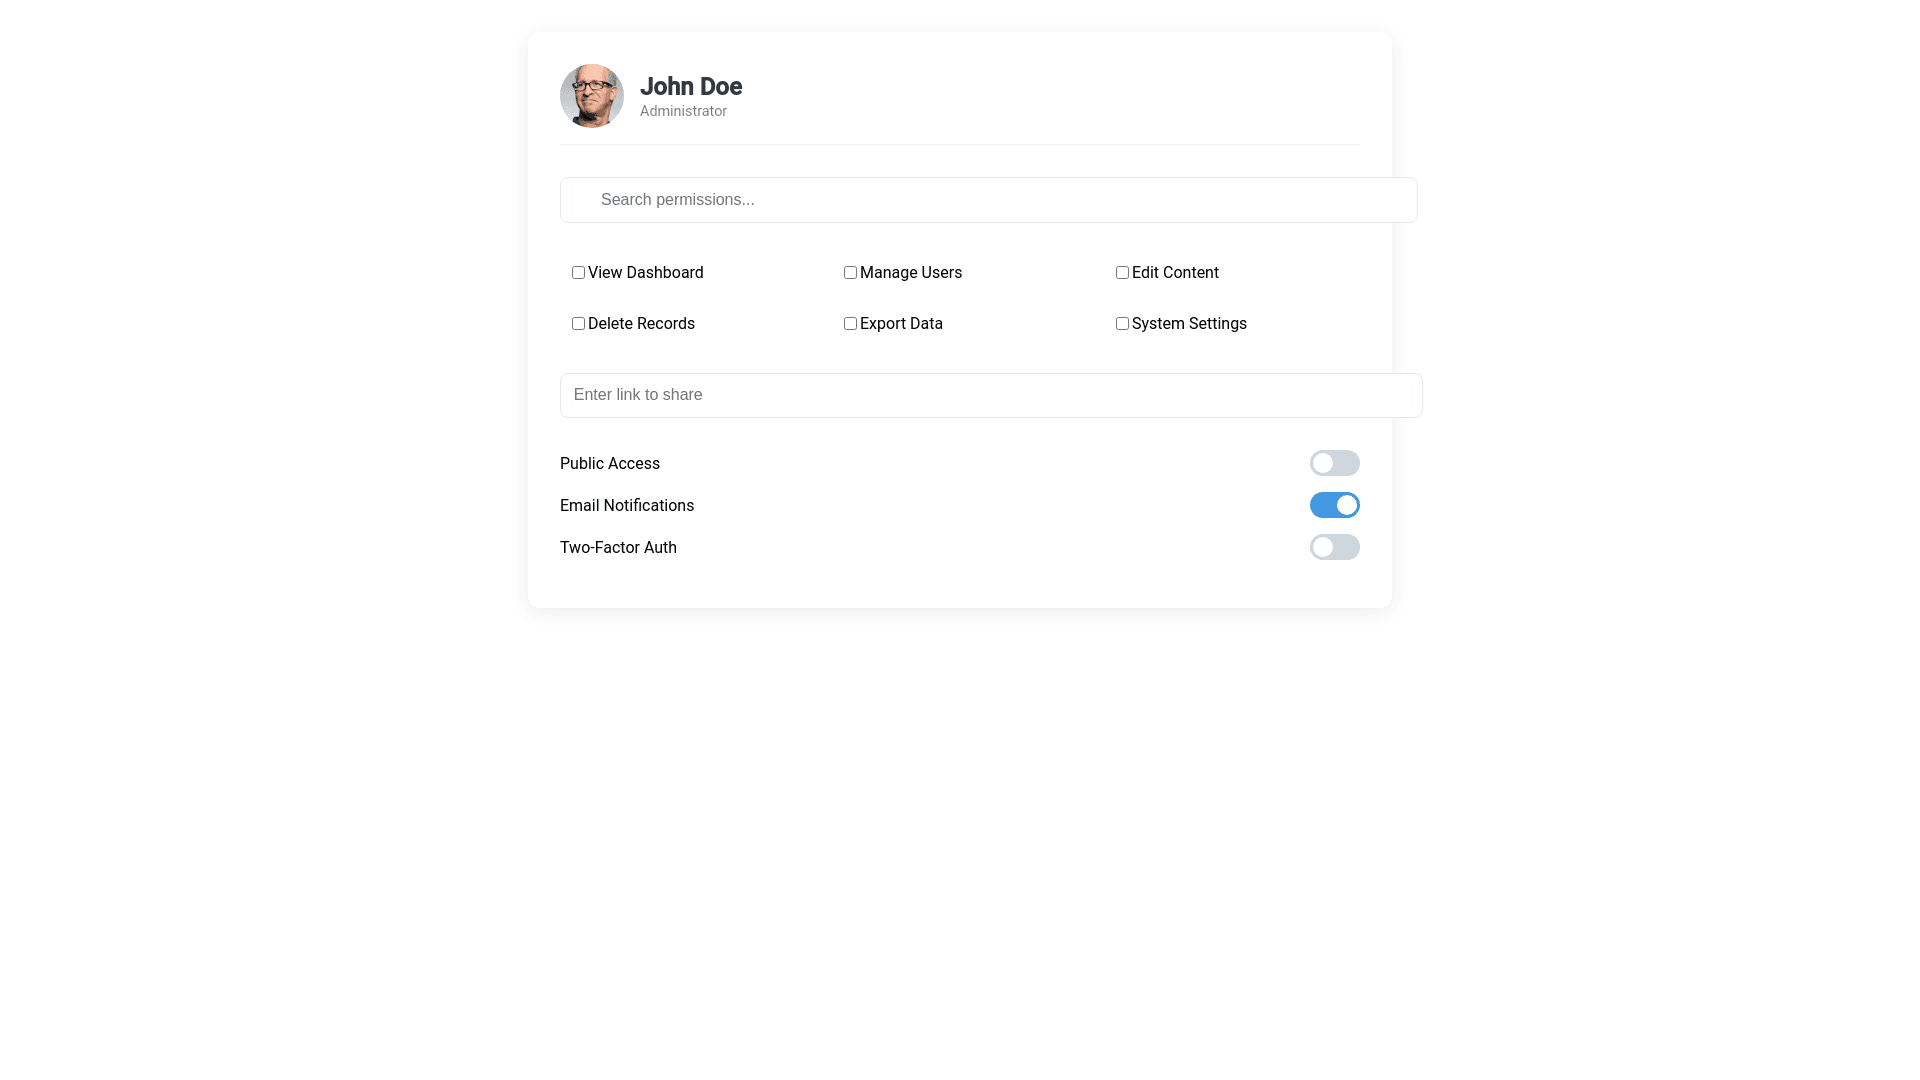
Task: Click the Enter link to share field
Action: click(x=990, y=395)
